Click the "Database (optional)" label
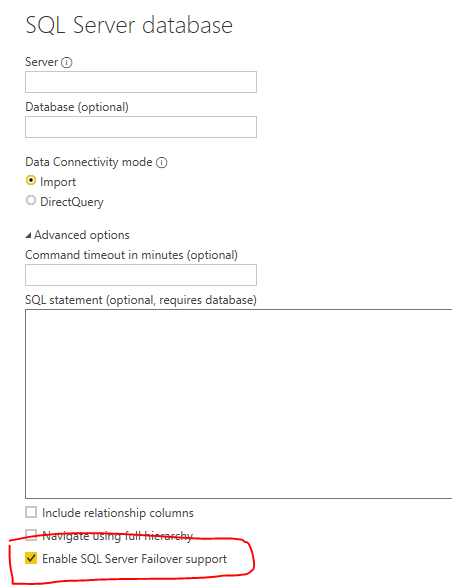This screenshot has width=452, height=586. 77,107
